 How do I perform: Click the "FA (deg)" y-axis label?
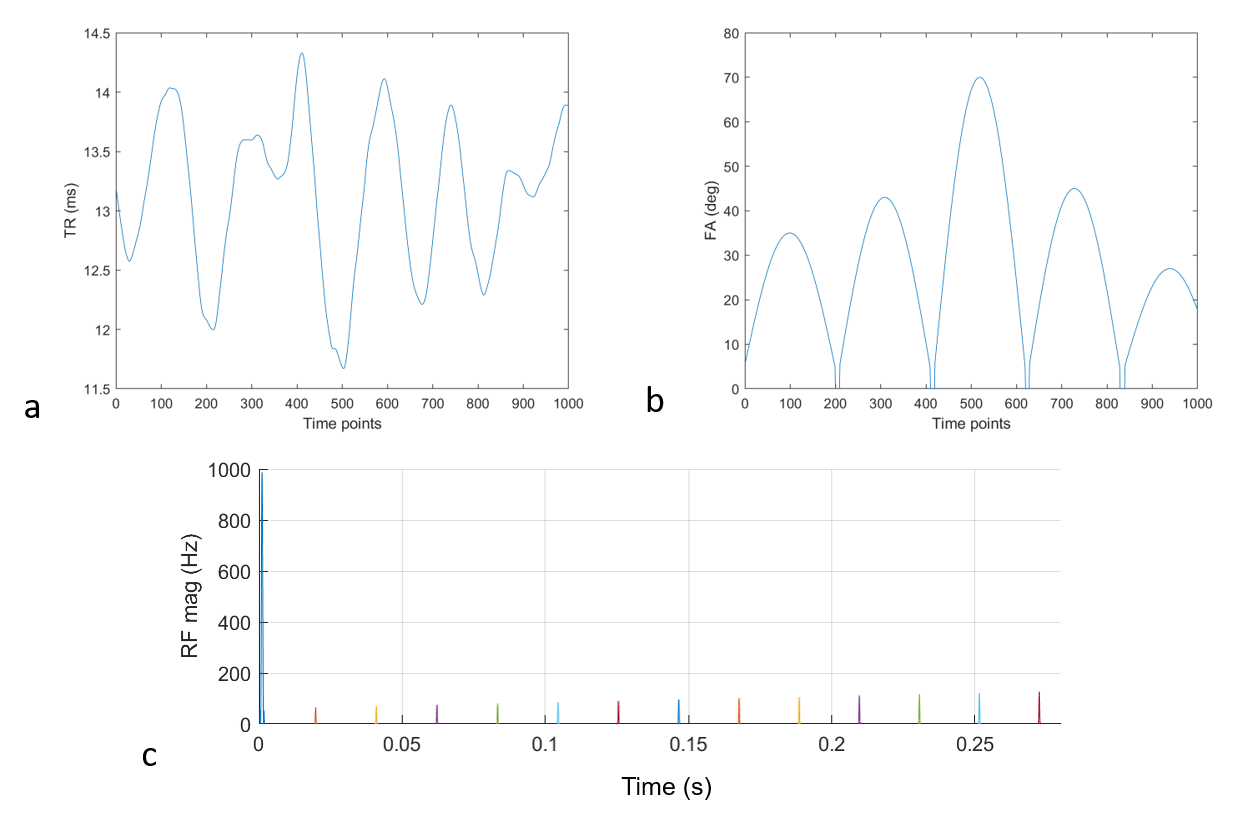[725, 211]
